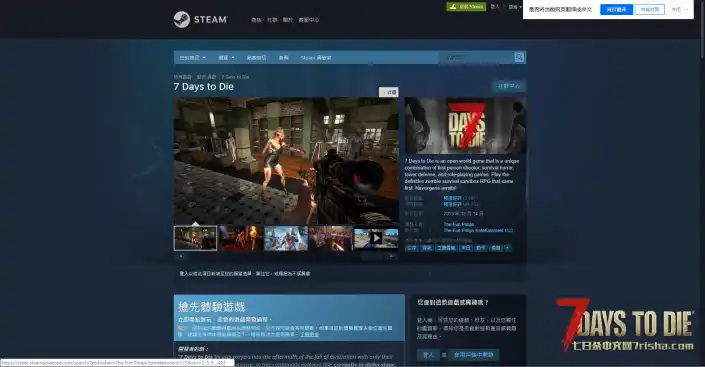The image size is (705, 367).
Task: Click the 社群中心 button beside the title
Action: tap(509, 86)
